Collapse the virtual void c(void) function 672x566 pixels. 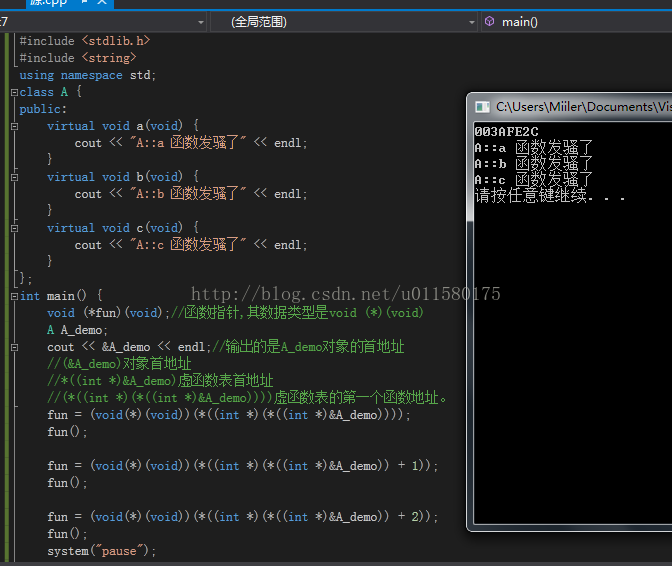point(14,228)
